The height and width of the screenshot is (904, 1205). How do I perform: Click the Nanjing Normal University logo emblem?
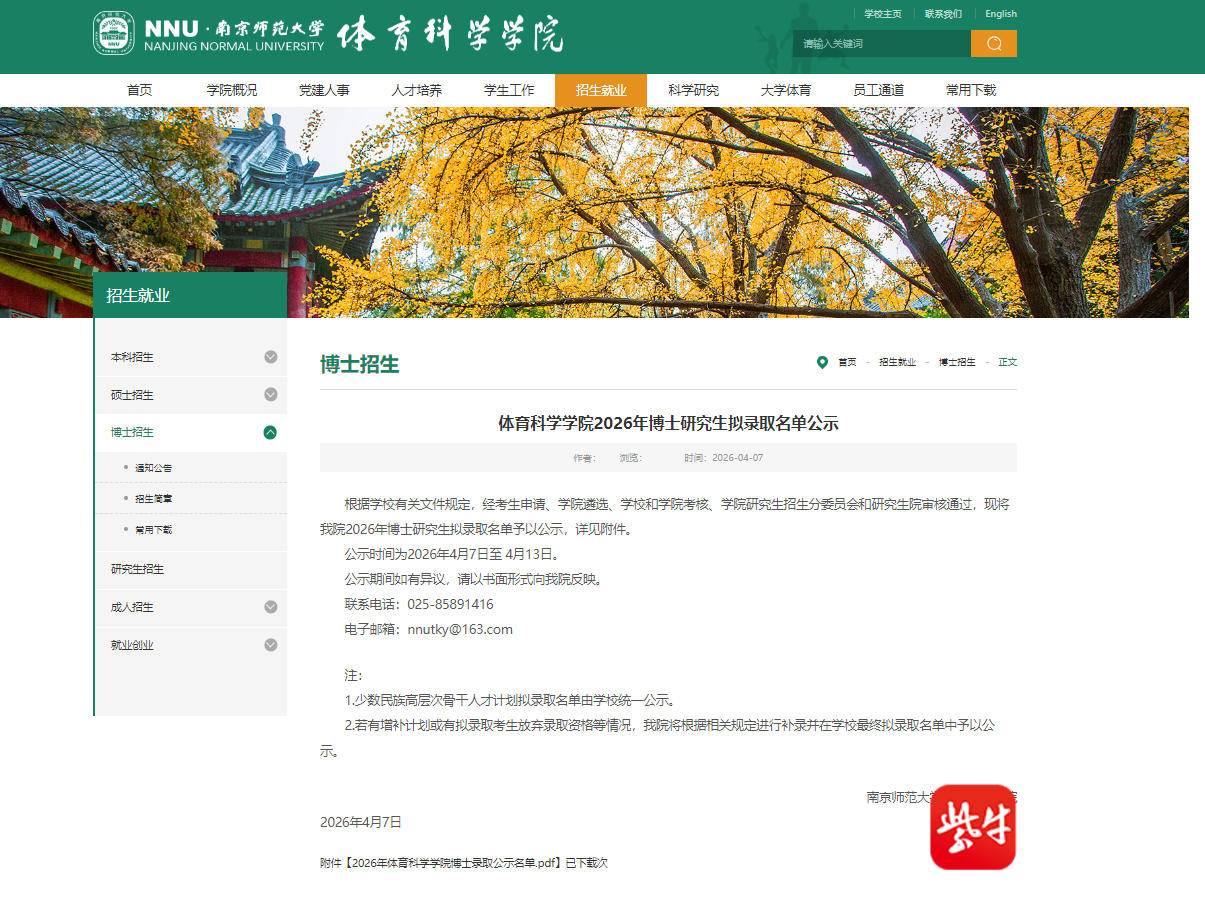(114, 34)
